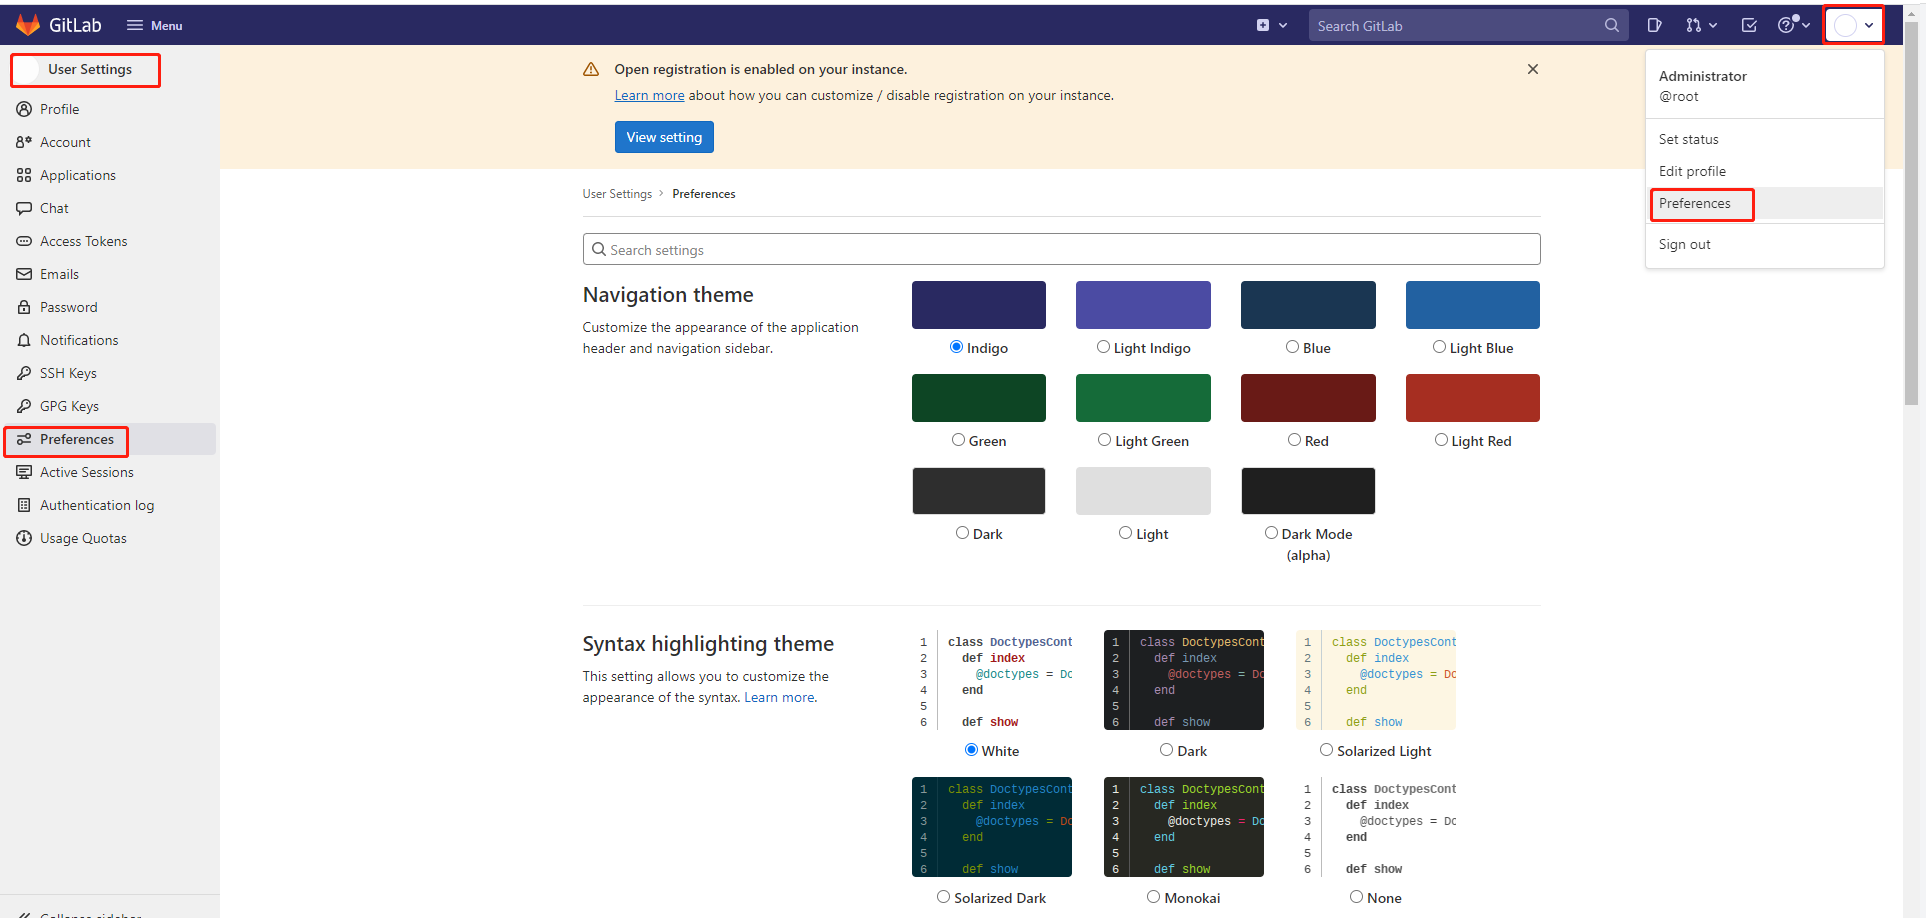This screenshot has height=918, width=1926.
Task: Click the search magnifier icon in header
Action: point(1611,26)
